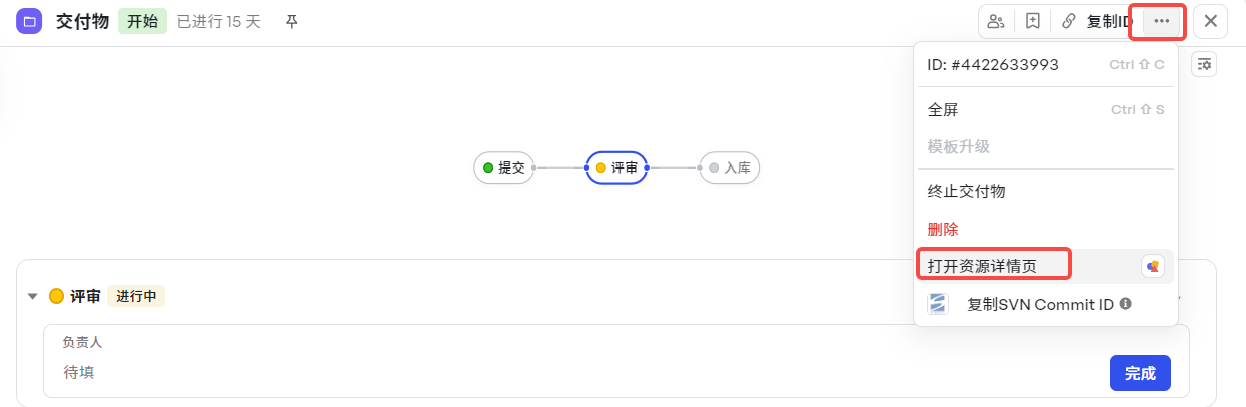Click the bookmark add icon

pos(1033,21)
